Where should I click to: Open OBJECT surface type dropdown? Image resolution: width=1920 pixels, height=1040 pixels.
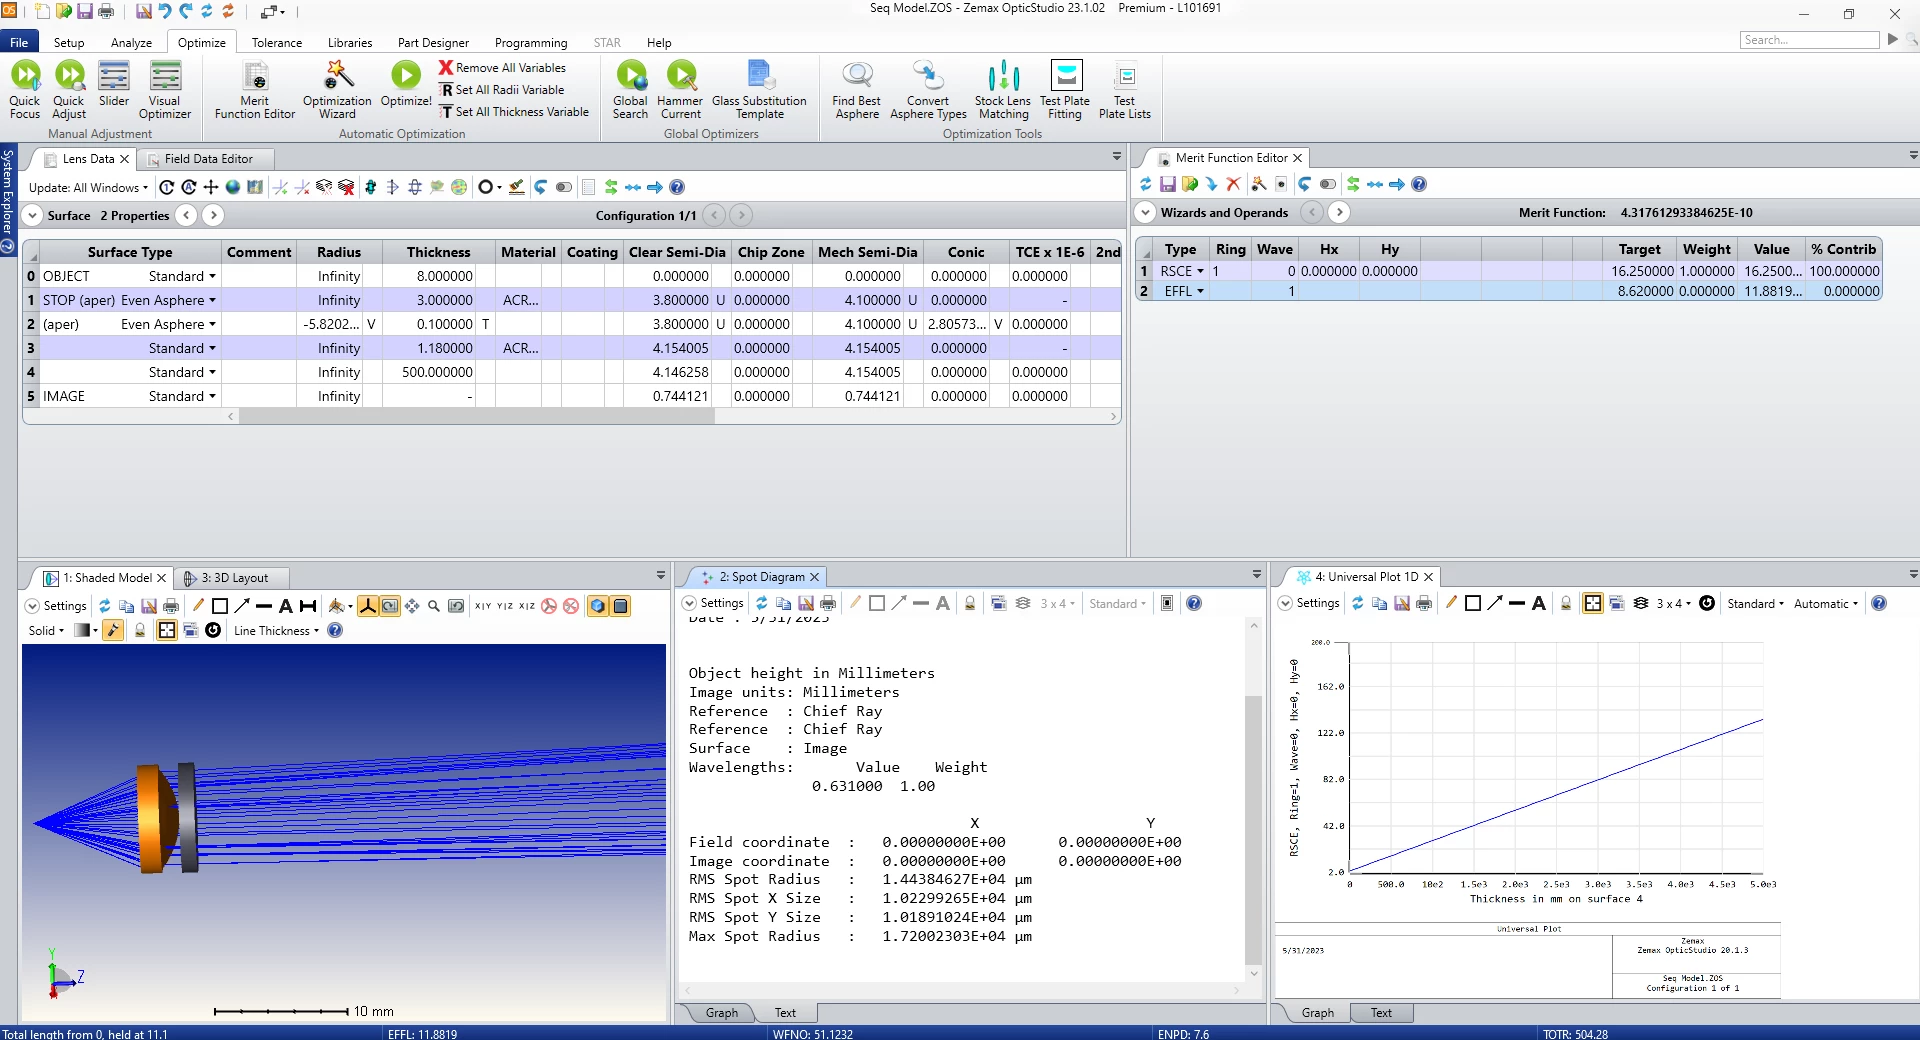tap(212, 277)
